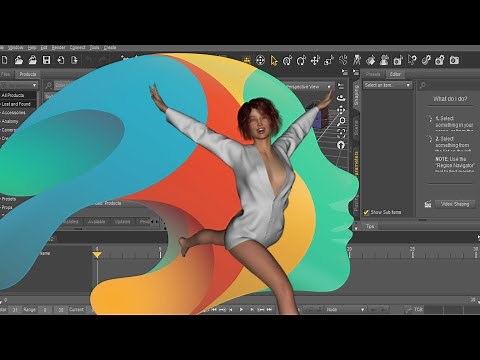
Task: Open the Render menu
Action: [58, 48]
